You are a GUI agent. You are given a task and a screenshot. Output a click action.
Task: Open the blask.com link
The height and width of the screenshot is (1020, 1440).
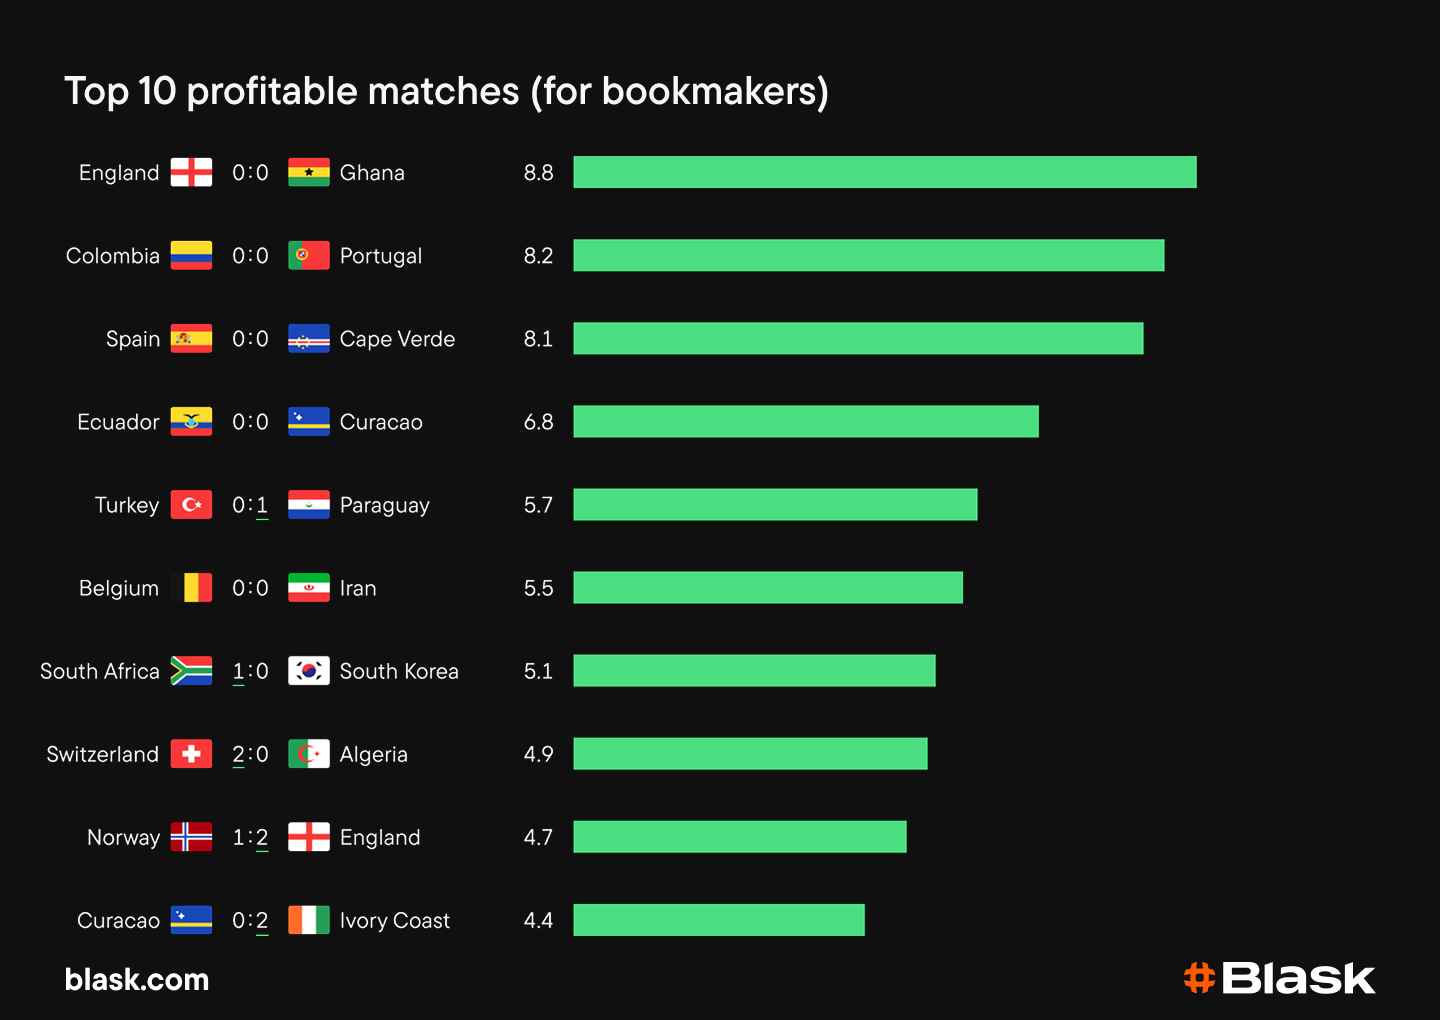(137, 979)
